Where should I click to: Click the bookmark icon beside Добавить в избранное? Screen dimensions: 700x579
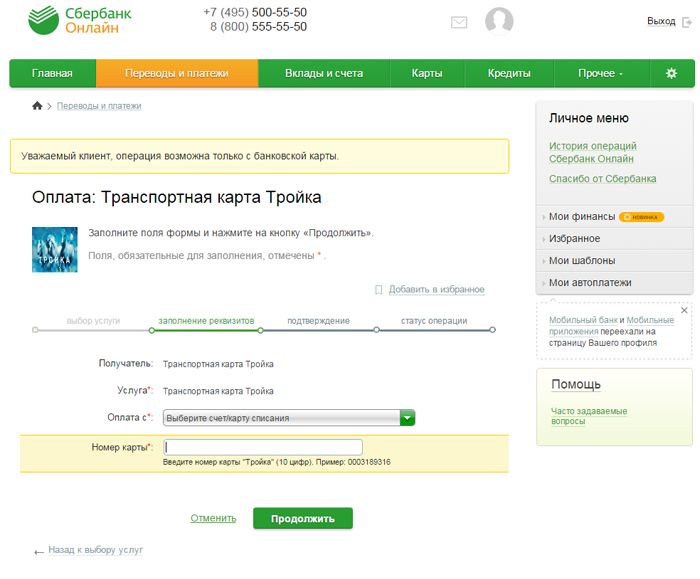[x=378, y=290]
